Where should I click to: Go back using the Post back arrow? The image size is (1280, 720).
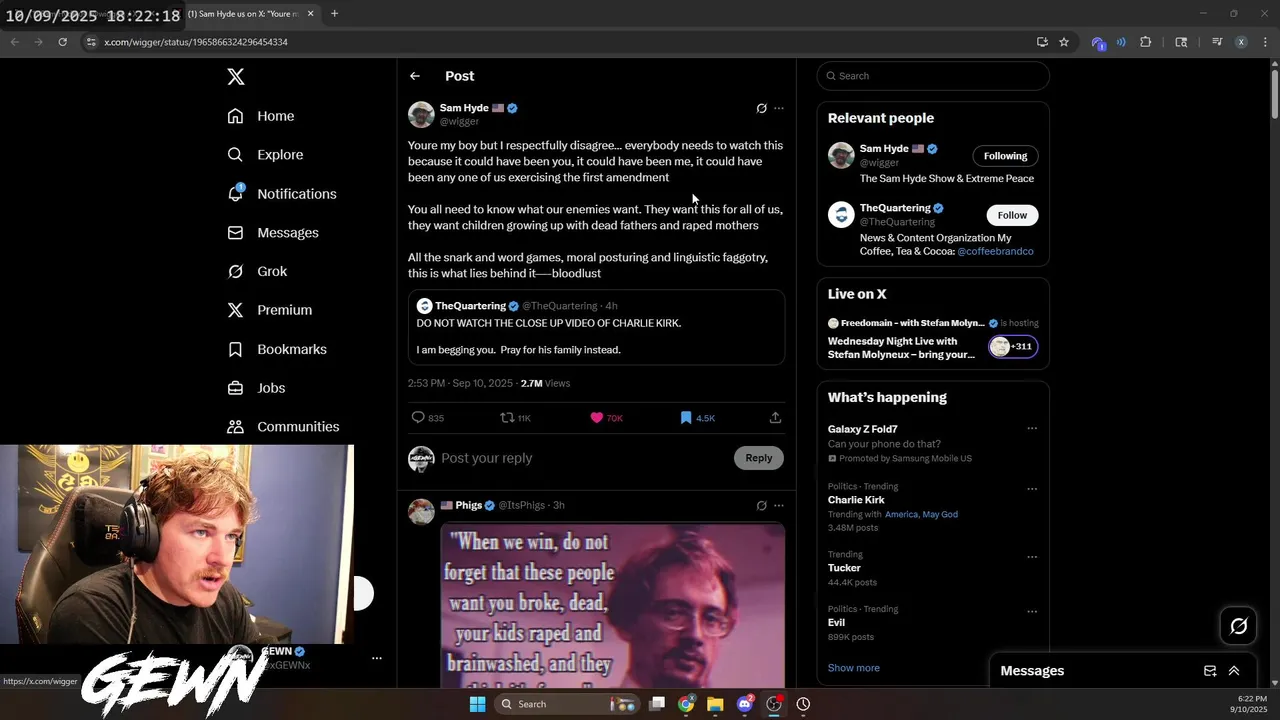[x=415, y=76]
